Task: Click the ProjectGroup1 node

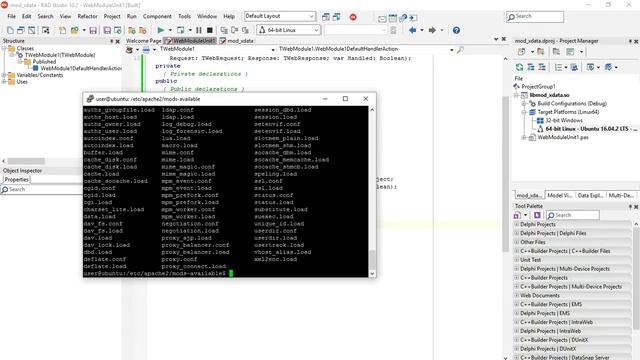Action: pyautogui.click(x=538, y=87)
